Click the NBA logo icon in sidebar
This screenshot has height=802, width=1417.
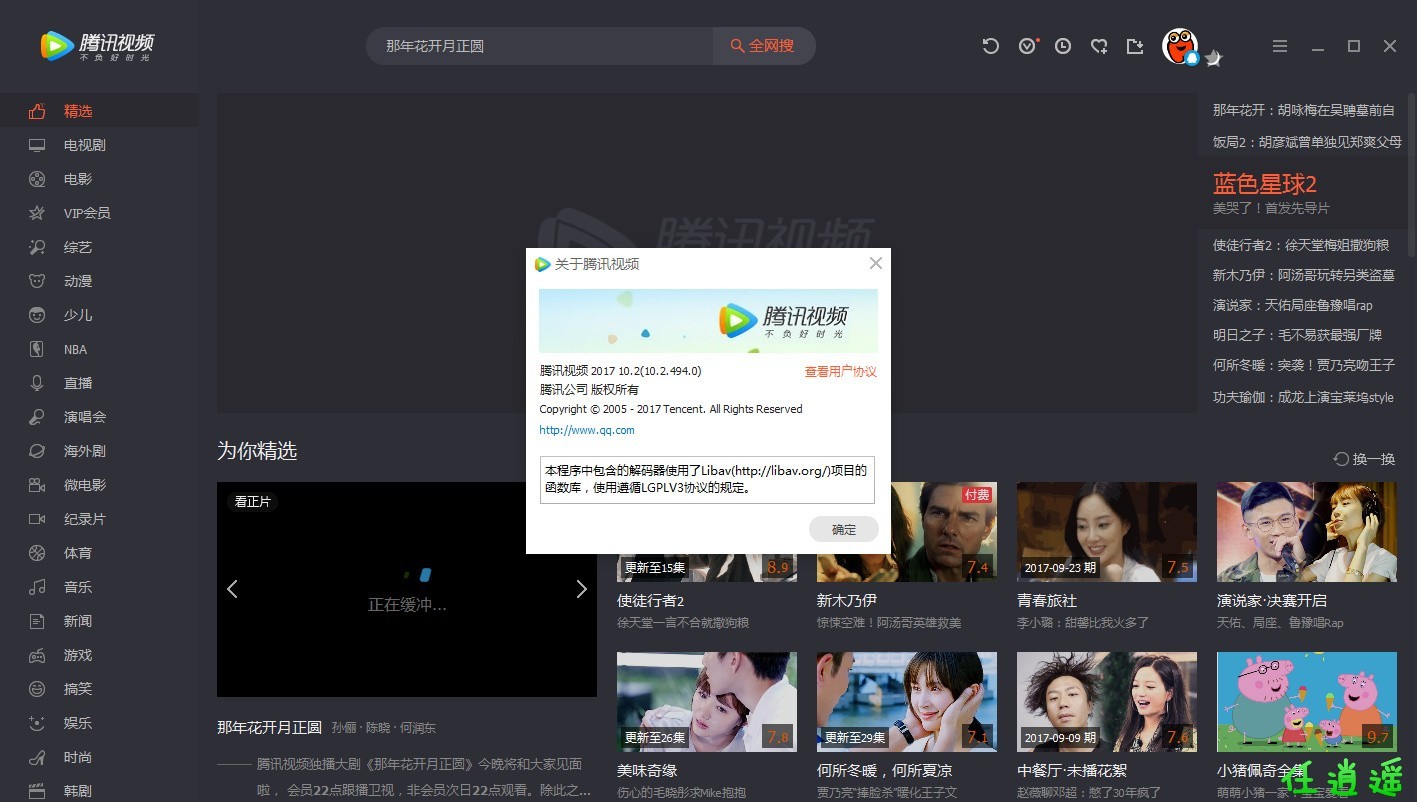37,349
